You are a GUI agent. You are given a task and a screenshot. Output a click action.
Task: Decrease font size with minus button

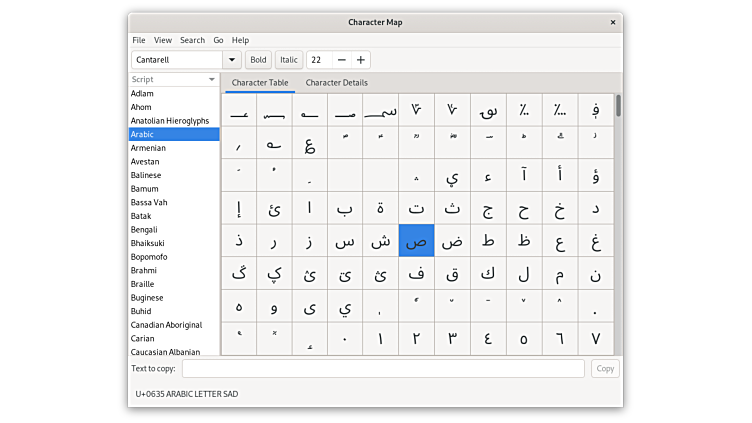click(x=342, y=60)
